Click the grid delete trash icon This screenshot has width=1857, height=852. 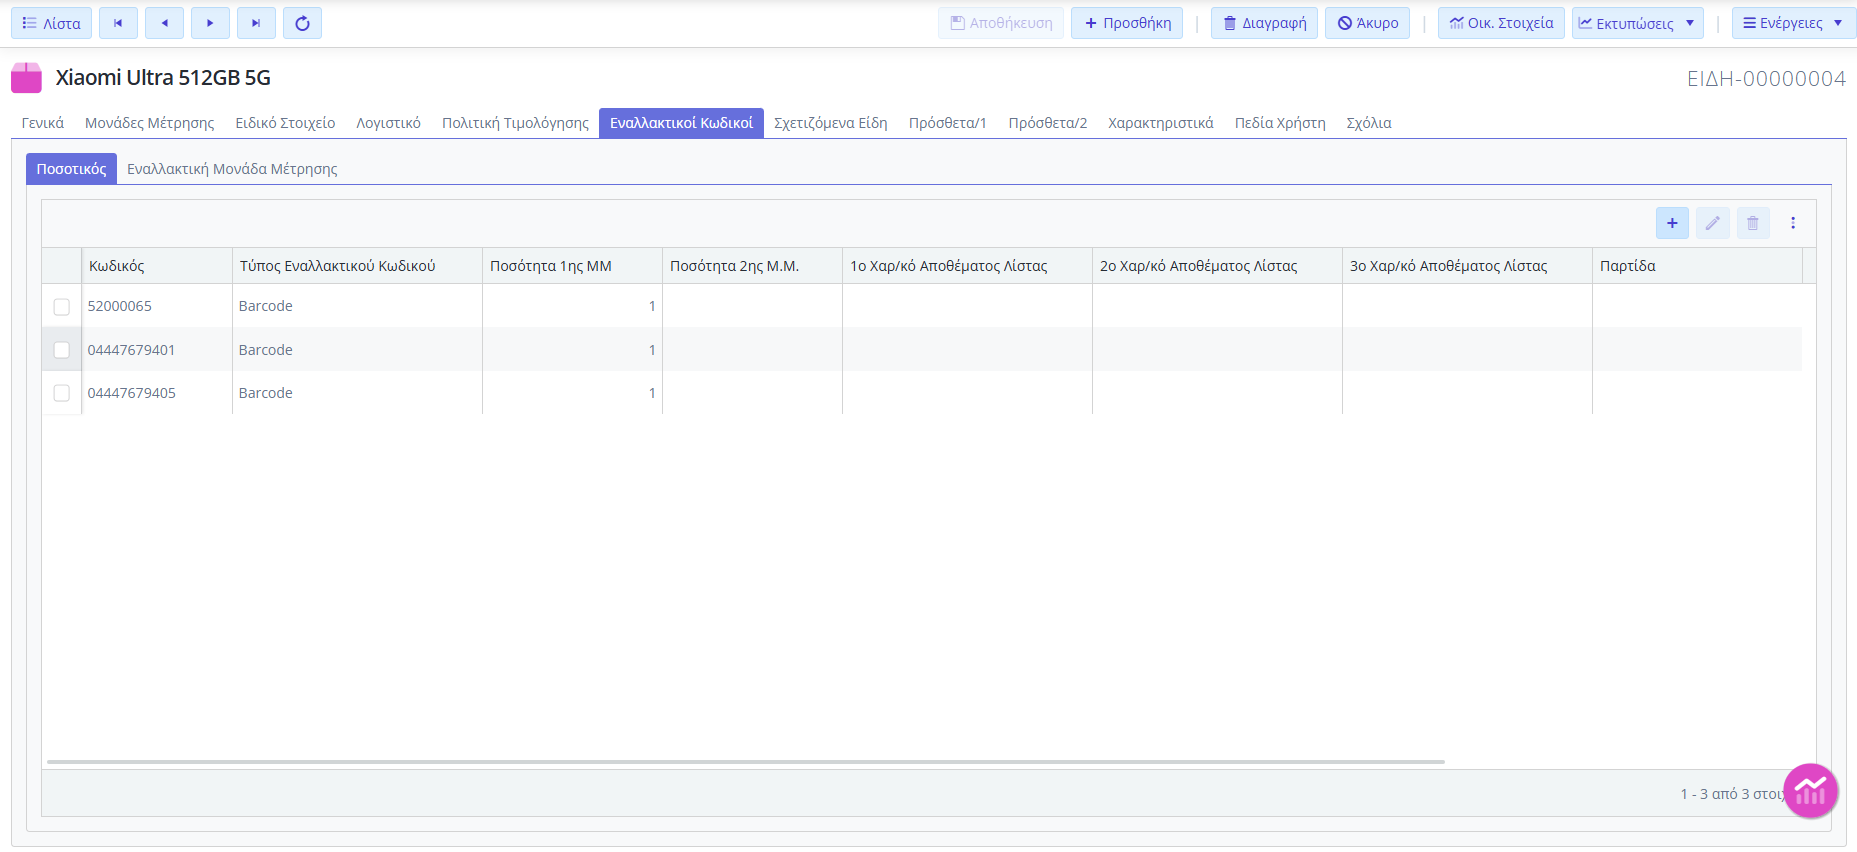click(x=1752, y=223)
